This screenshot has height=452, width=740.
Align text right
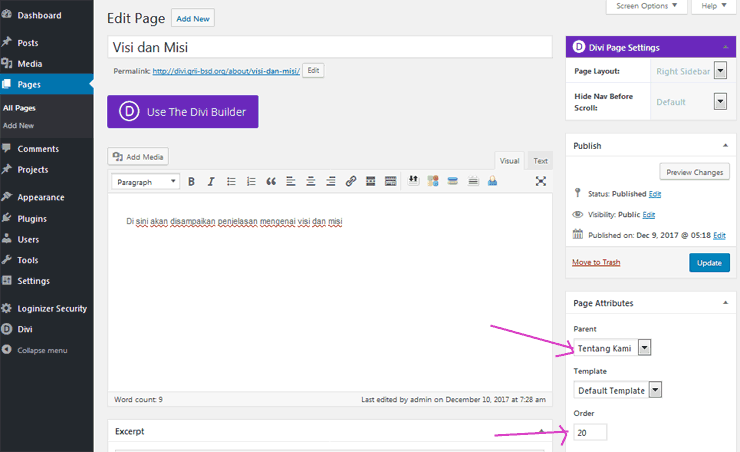pyautogui.click(x=331, y=182)
